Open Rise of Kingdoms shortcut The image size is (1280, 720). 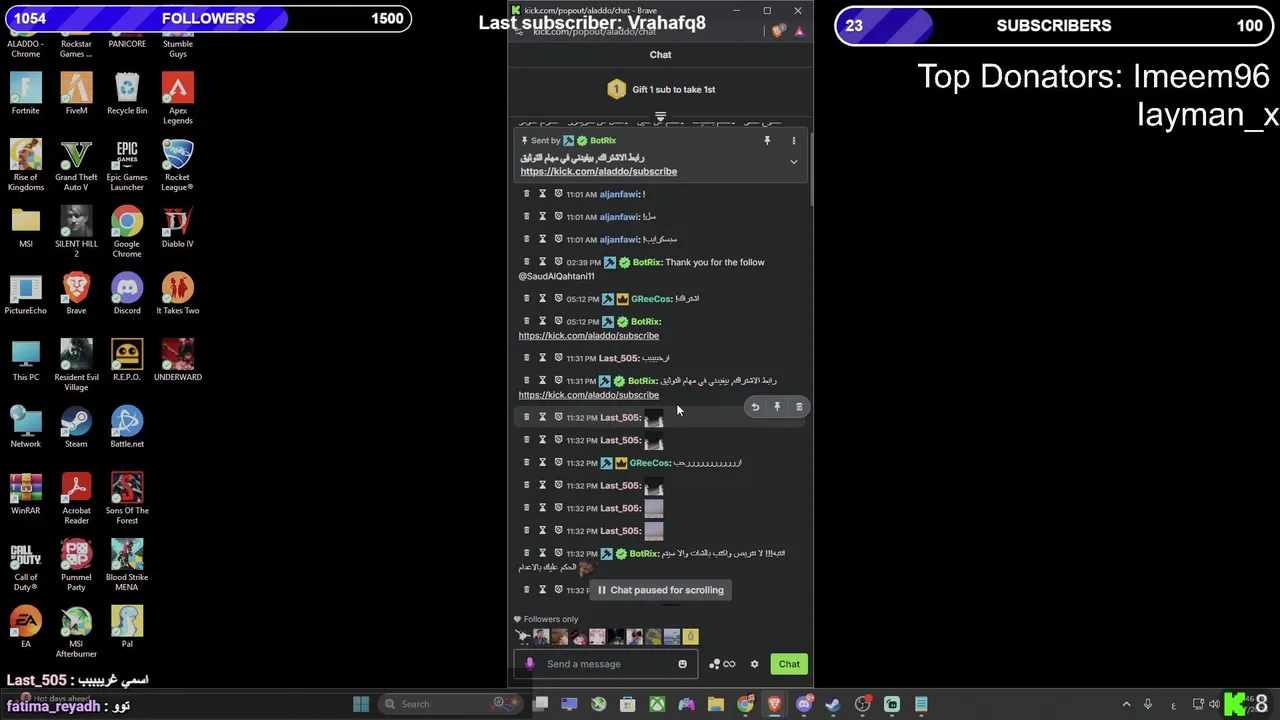(x=26, y=165)
